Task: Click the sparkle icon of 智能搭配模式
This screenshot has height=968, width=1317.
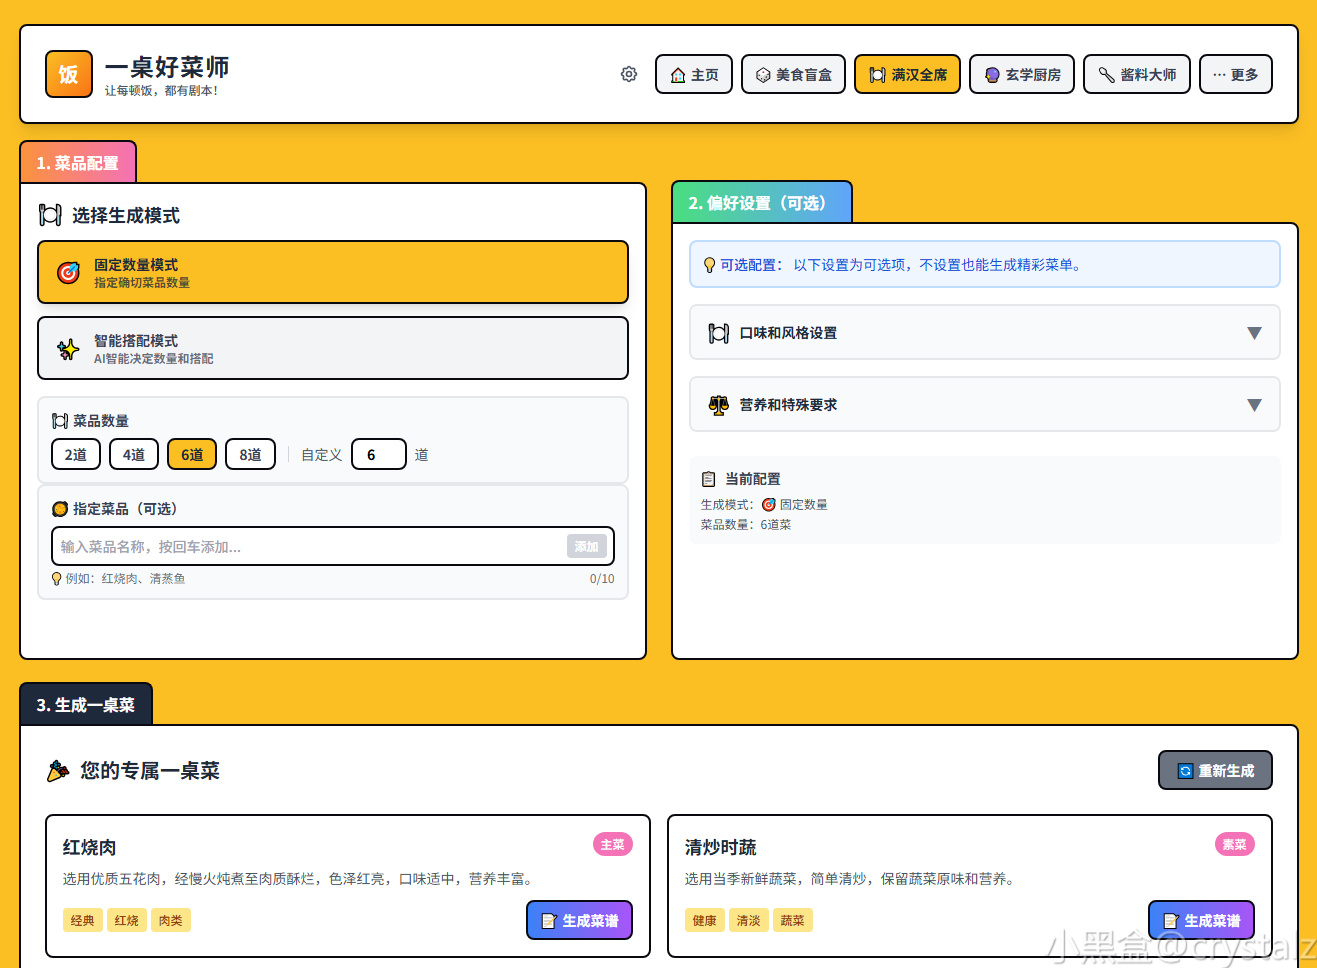Action: [x=68, y=349]
